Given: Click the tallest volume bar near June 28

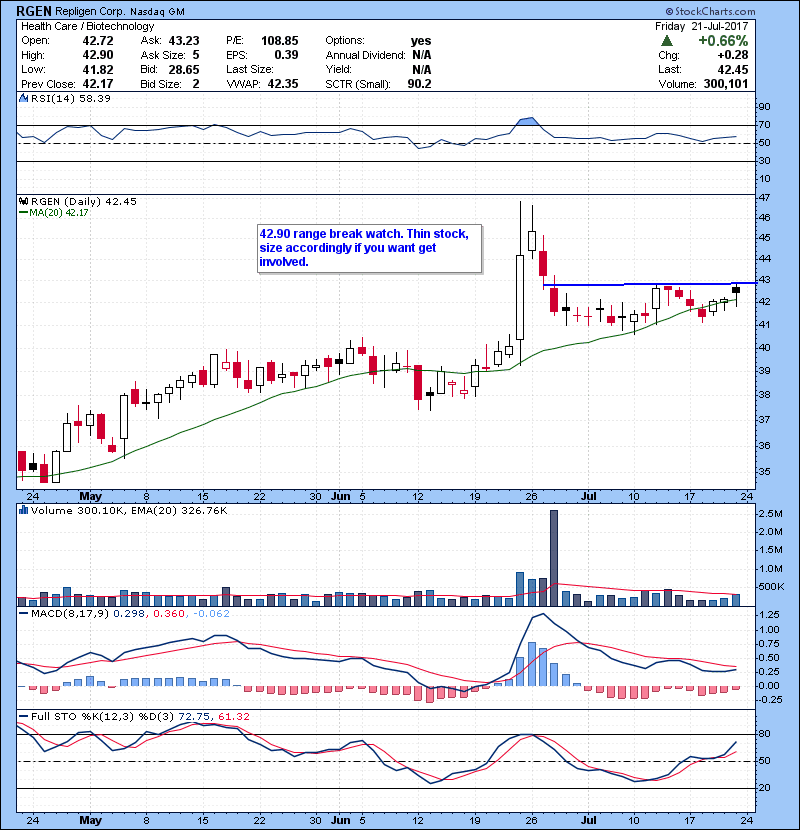Looking at the screenshot, I should point(554,558).
